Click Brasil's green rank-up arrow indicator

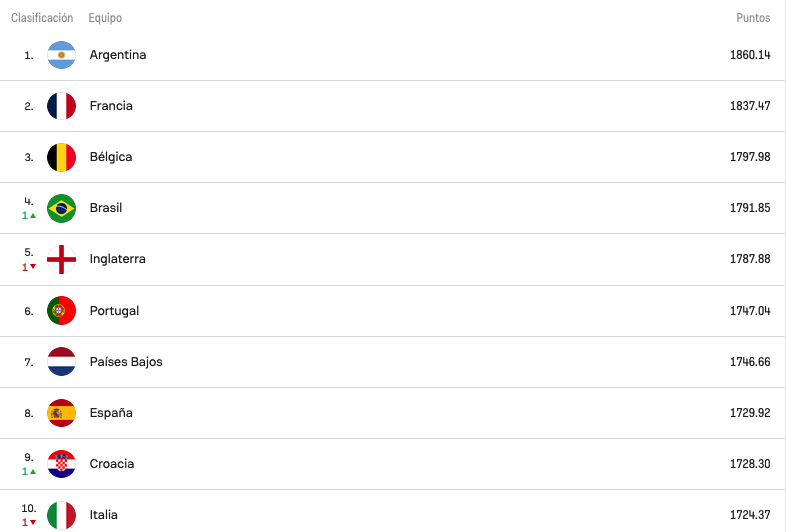coord(33,216)
